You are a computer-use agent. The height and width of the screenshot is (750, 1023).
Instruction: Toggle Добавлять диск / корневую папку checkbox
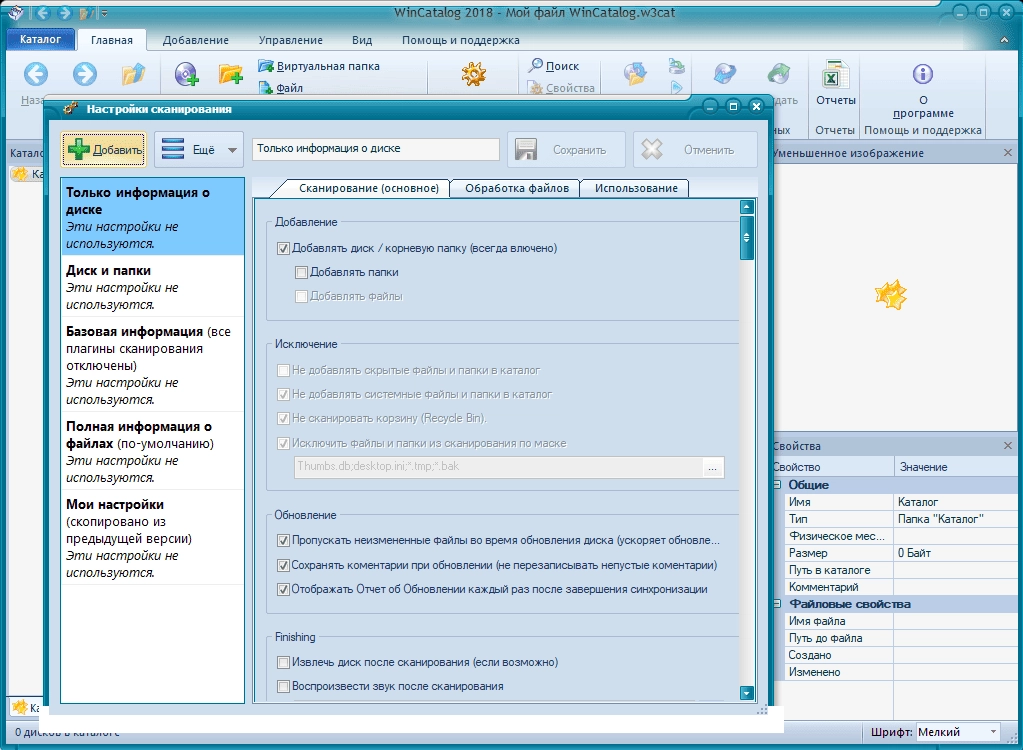283,248
